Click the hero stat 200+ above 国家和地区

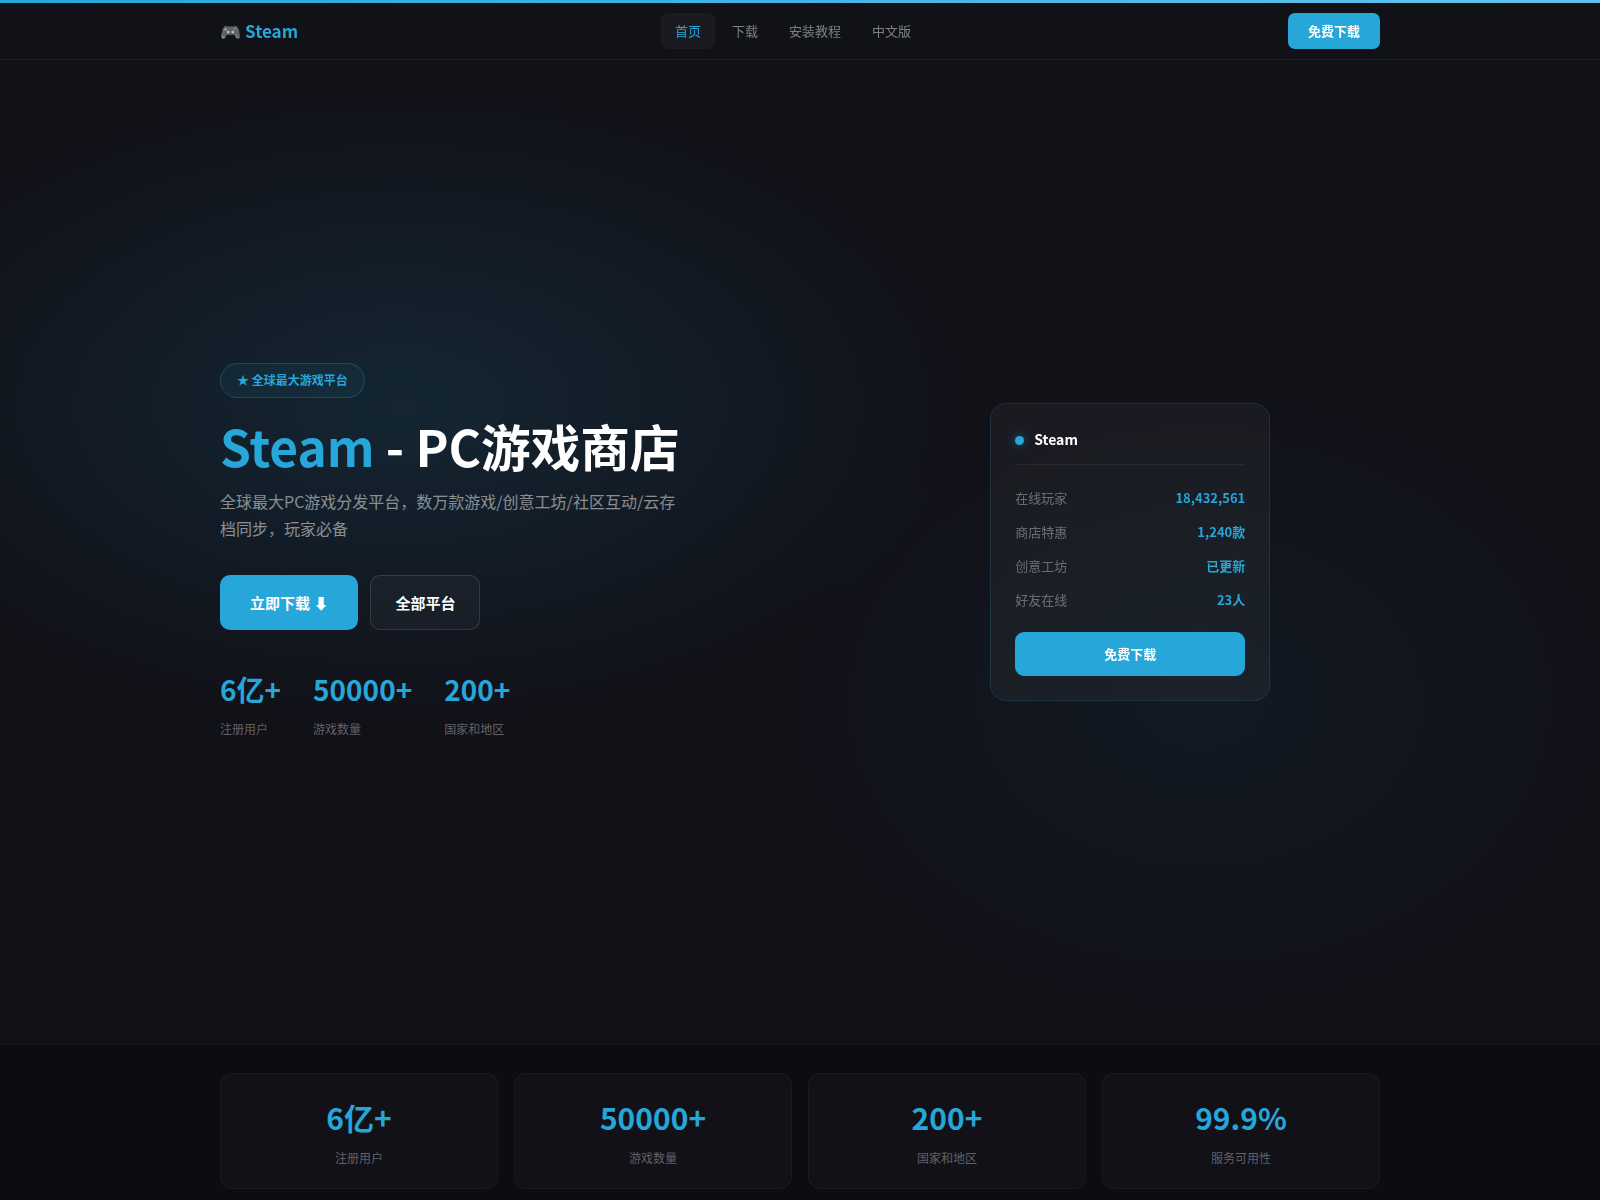[x=477, y=691]
